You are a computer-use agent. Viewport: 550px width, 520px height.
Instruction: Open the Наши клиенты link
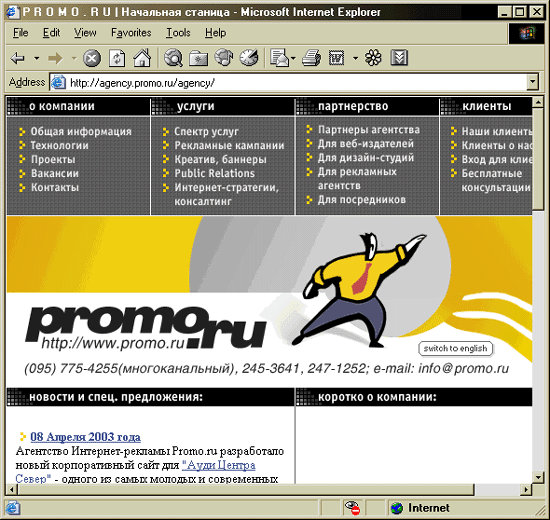[x=497, y=132]
